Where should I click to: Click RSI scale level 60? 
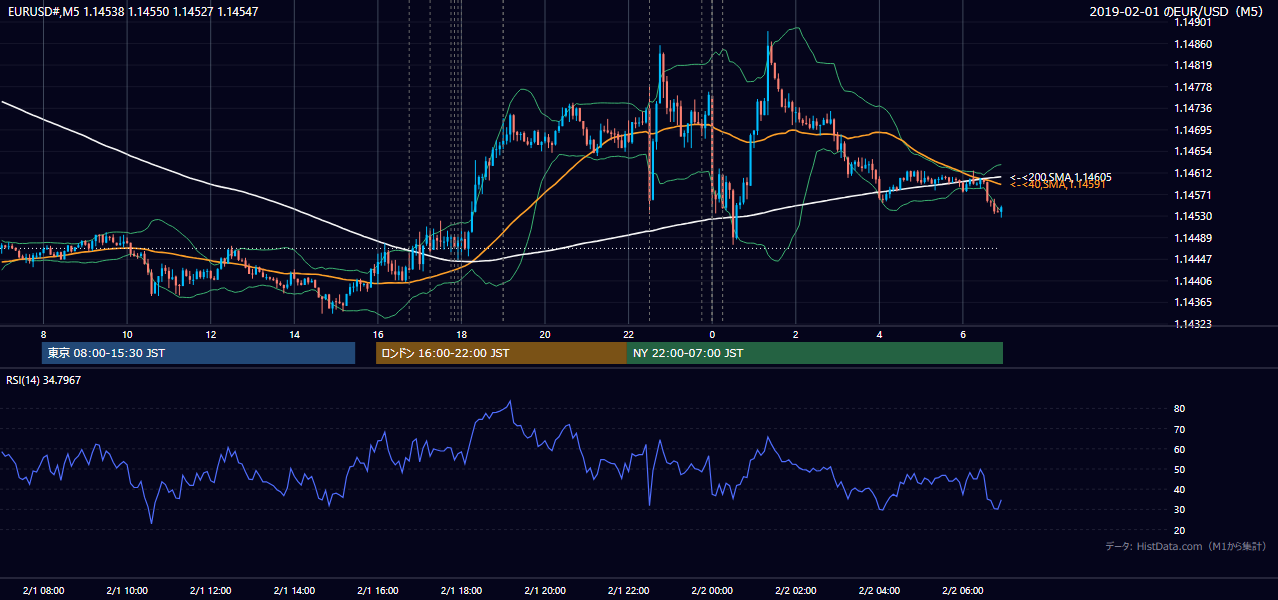1180,449
